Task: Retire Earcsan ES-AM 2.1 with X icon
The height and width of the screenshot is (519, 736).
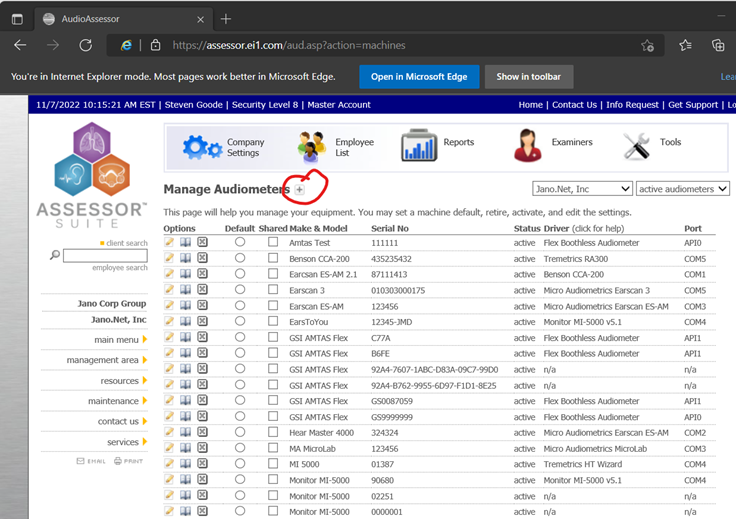Action: point(202,274)
